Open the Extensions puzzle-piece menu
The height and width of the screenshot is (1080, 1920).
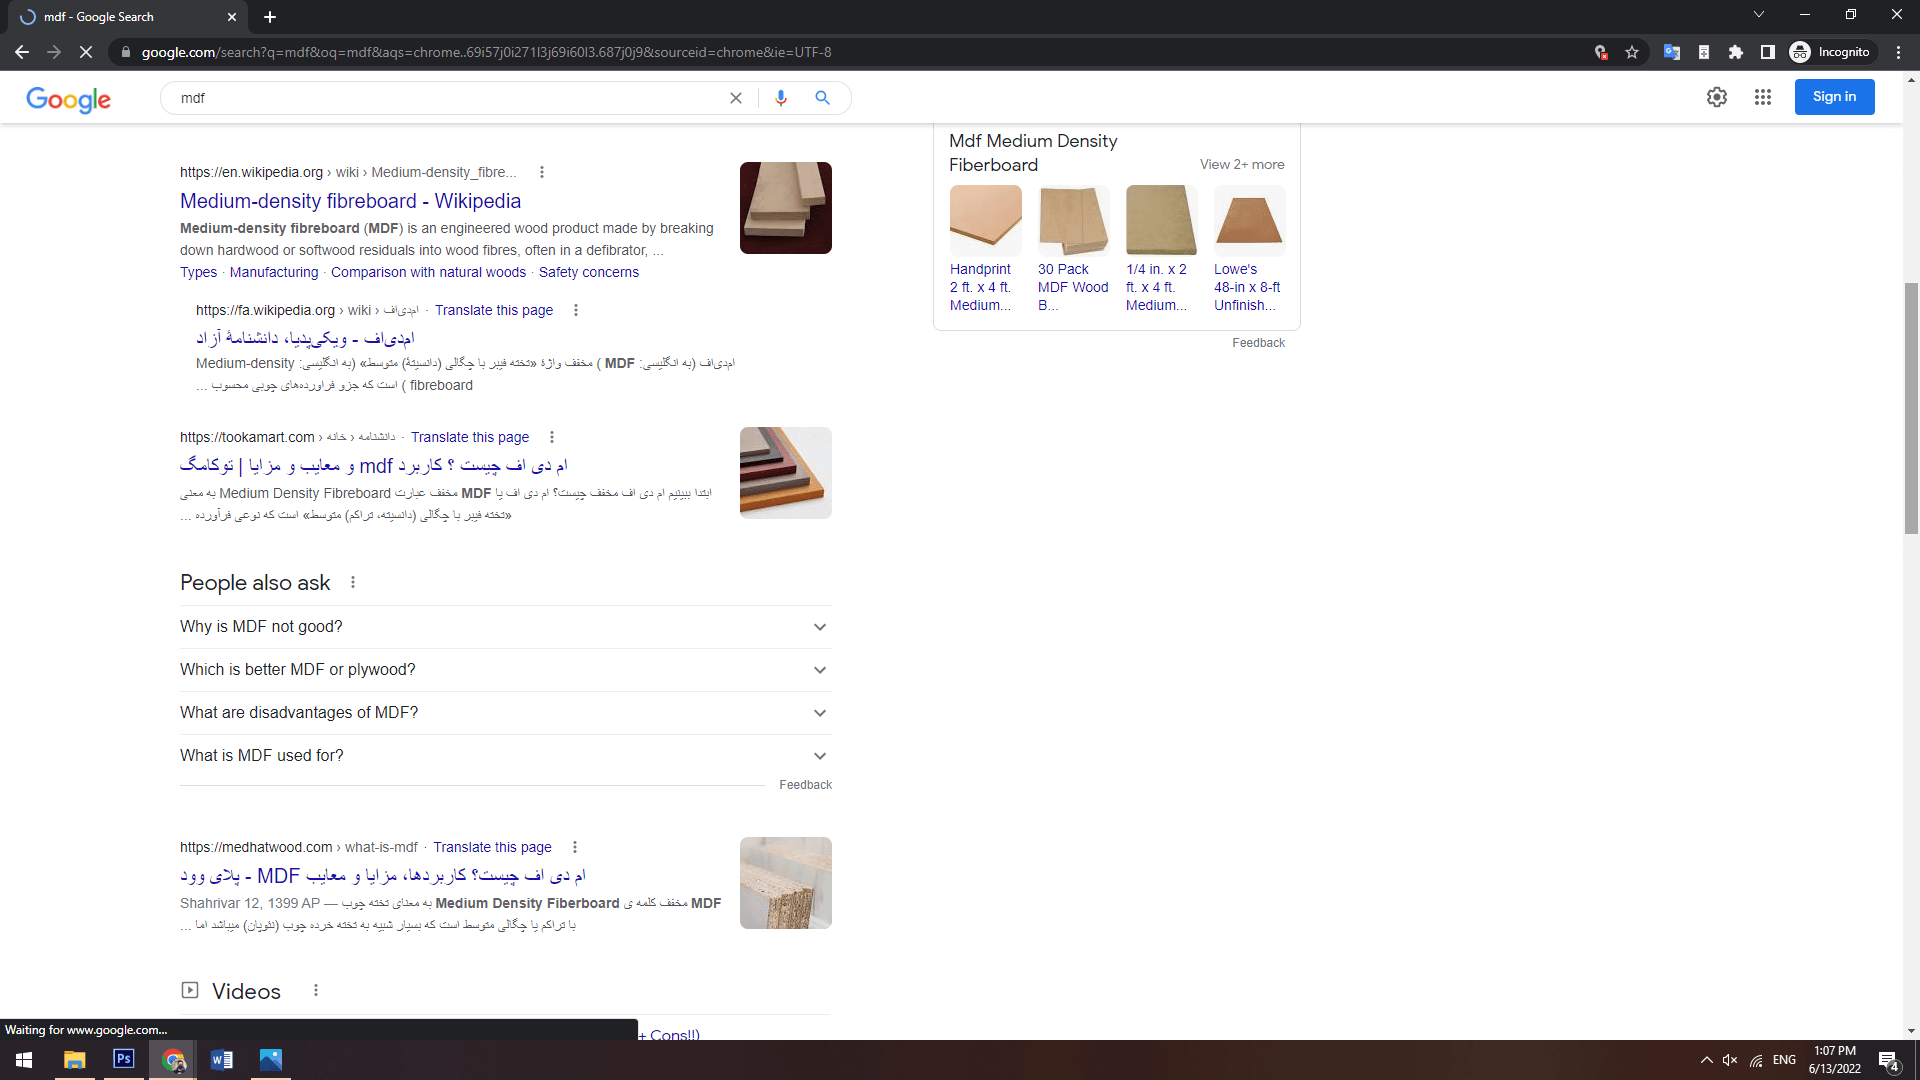pyautogui.click(x=1736, y=52)
